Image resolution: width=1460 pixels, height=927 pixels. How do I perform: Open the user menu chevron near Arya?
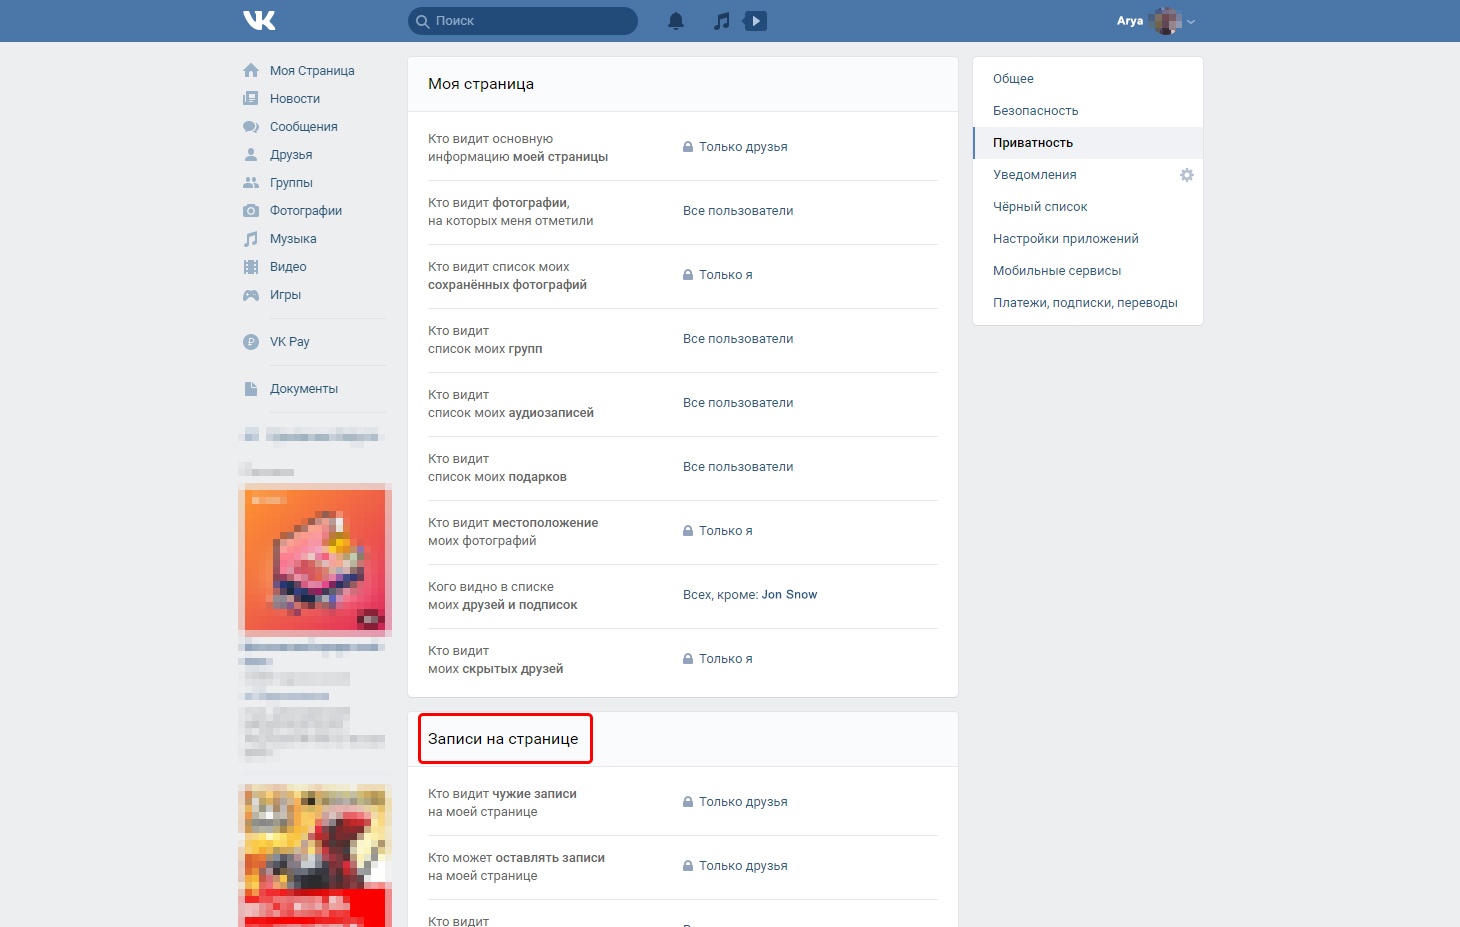point(1191,22)
